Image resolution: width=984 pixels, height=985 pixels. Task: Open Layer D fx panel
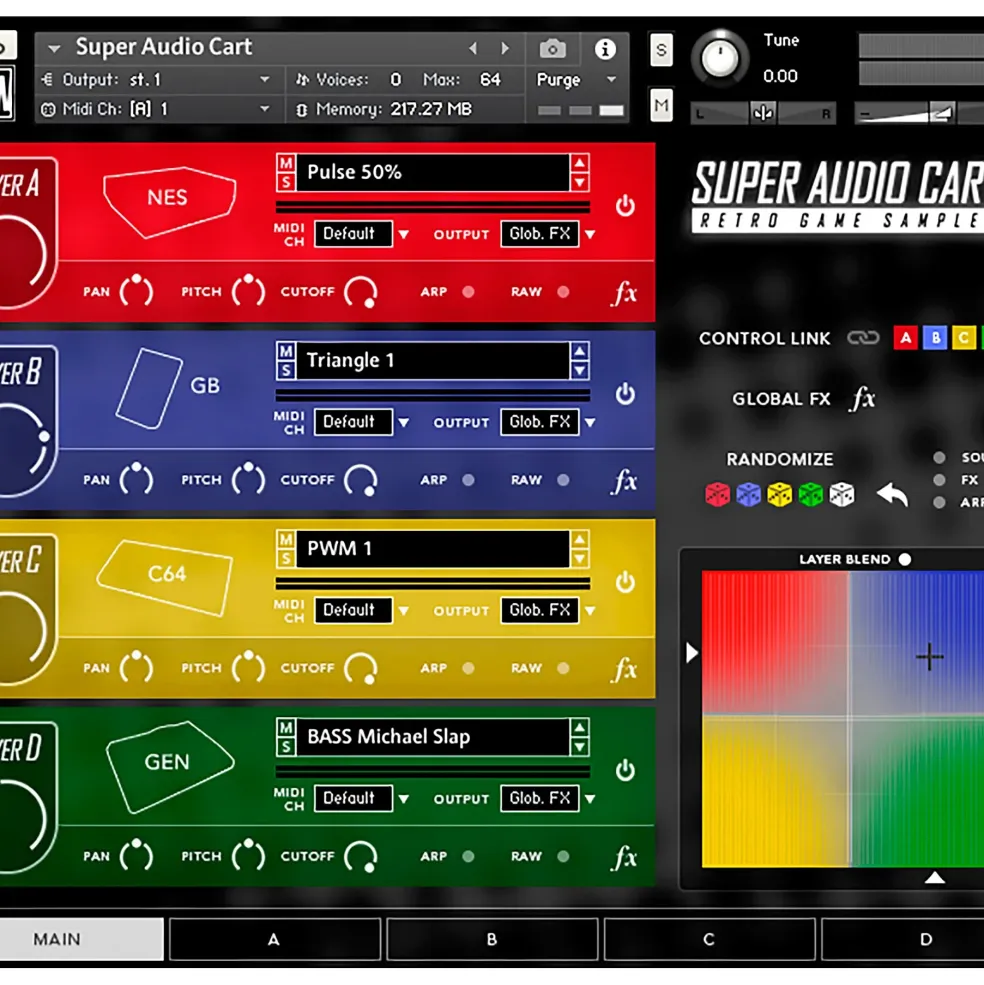tap(624, 857)
